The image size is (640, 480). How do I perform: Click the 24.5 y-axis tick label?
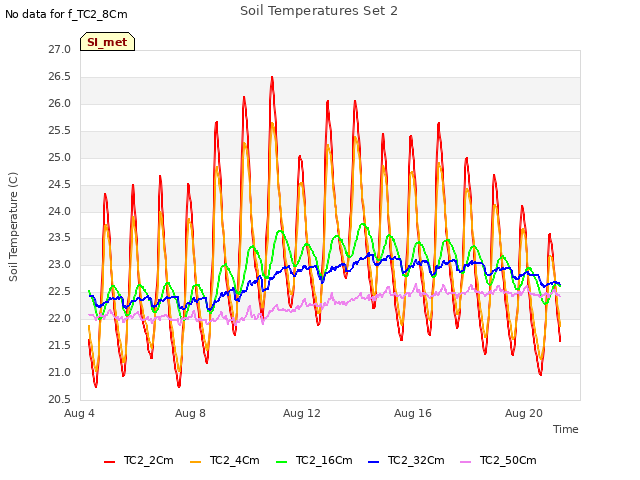pos(60,184)
